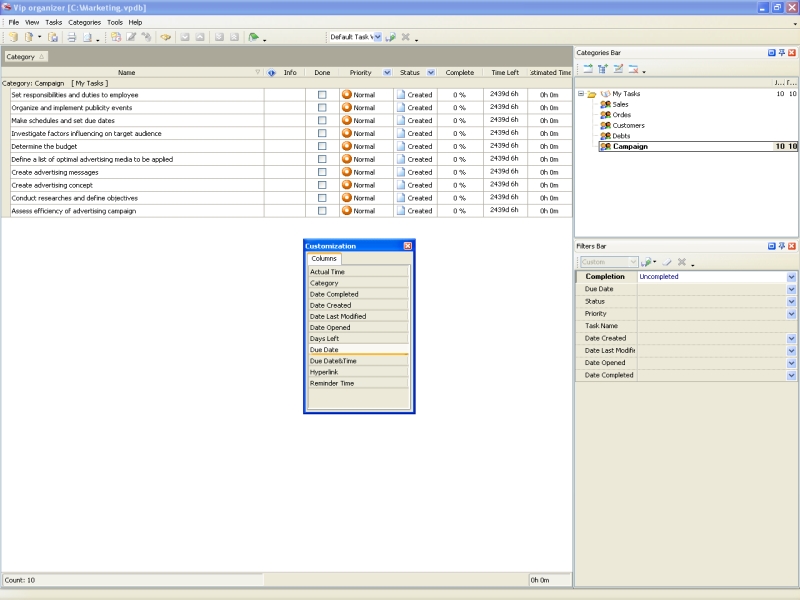Expand the Default Task view combo box
This screenshot has width=800, height=600.
pyautogui.click(x=377, y=37)
